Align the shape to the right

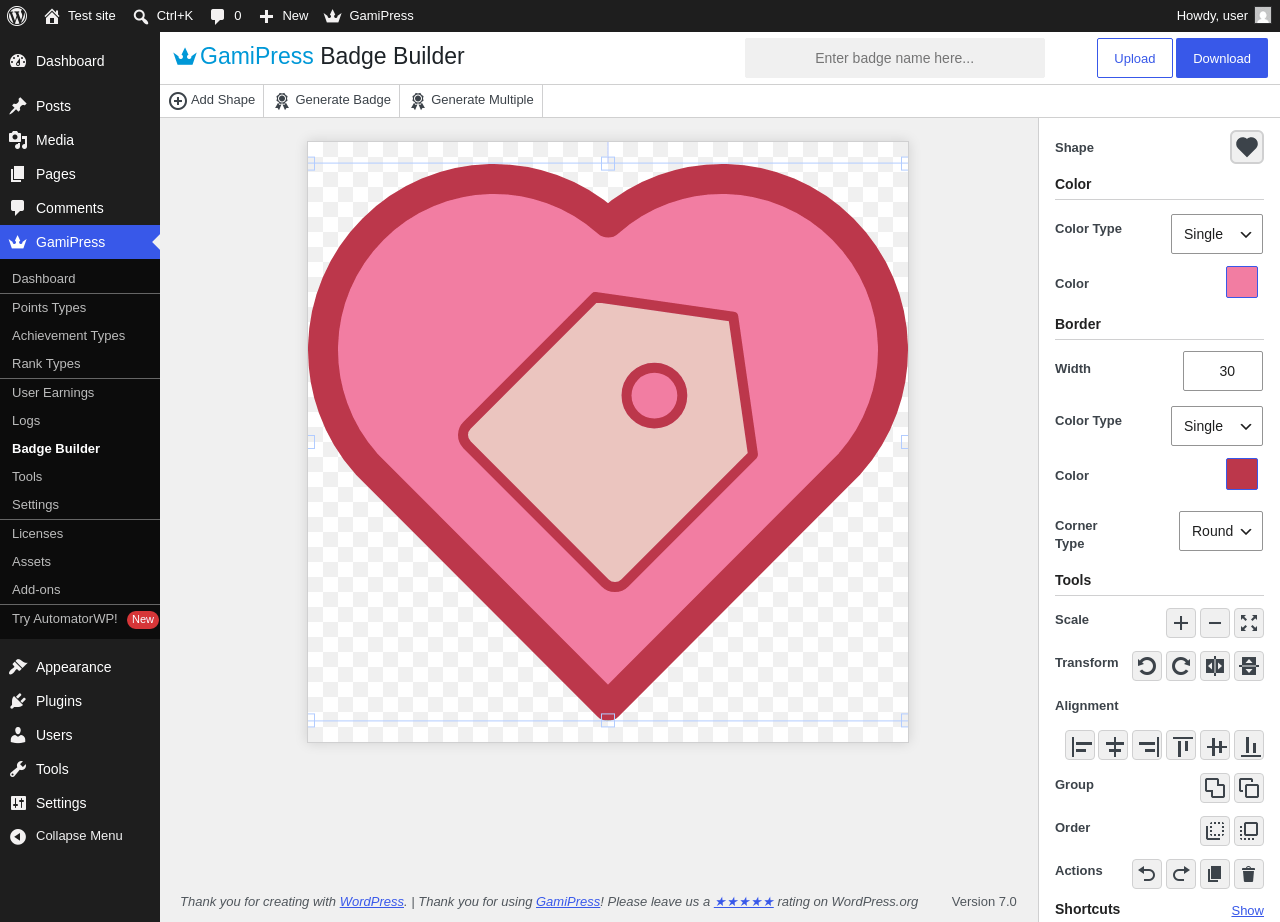(x=1147, y=745)
